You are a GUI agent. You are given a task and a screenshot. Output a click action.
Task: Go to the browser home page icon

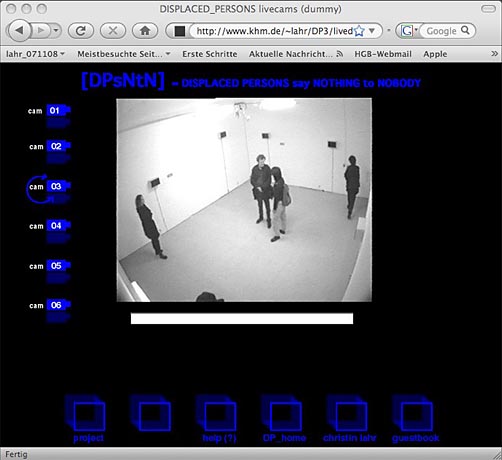145,31
